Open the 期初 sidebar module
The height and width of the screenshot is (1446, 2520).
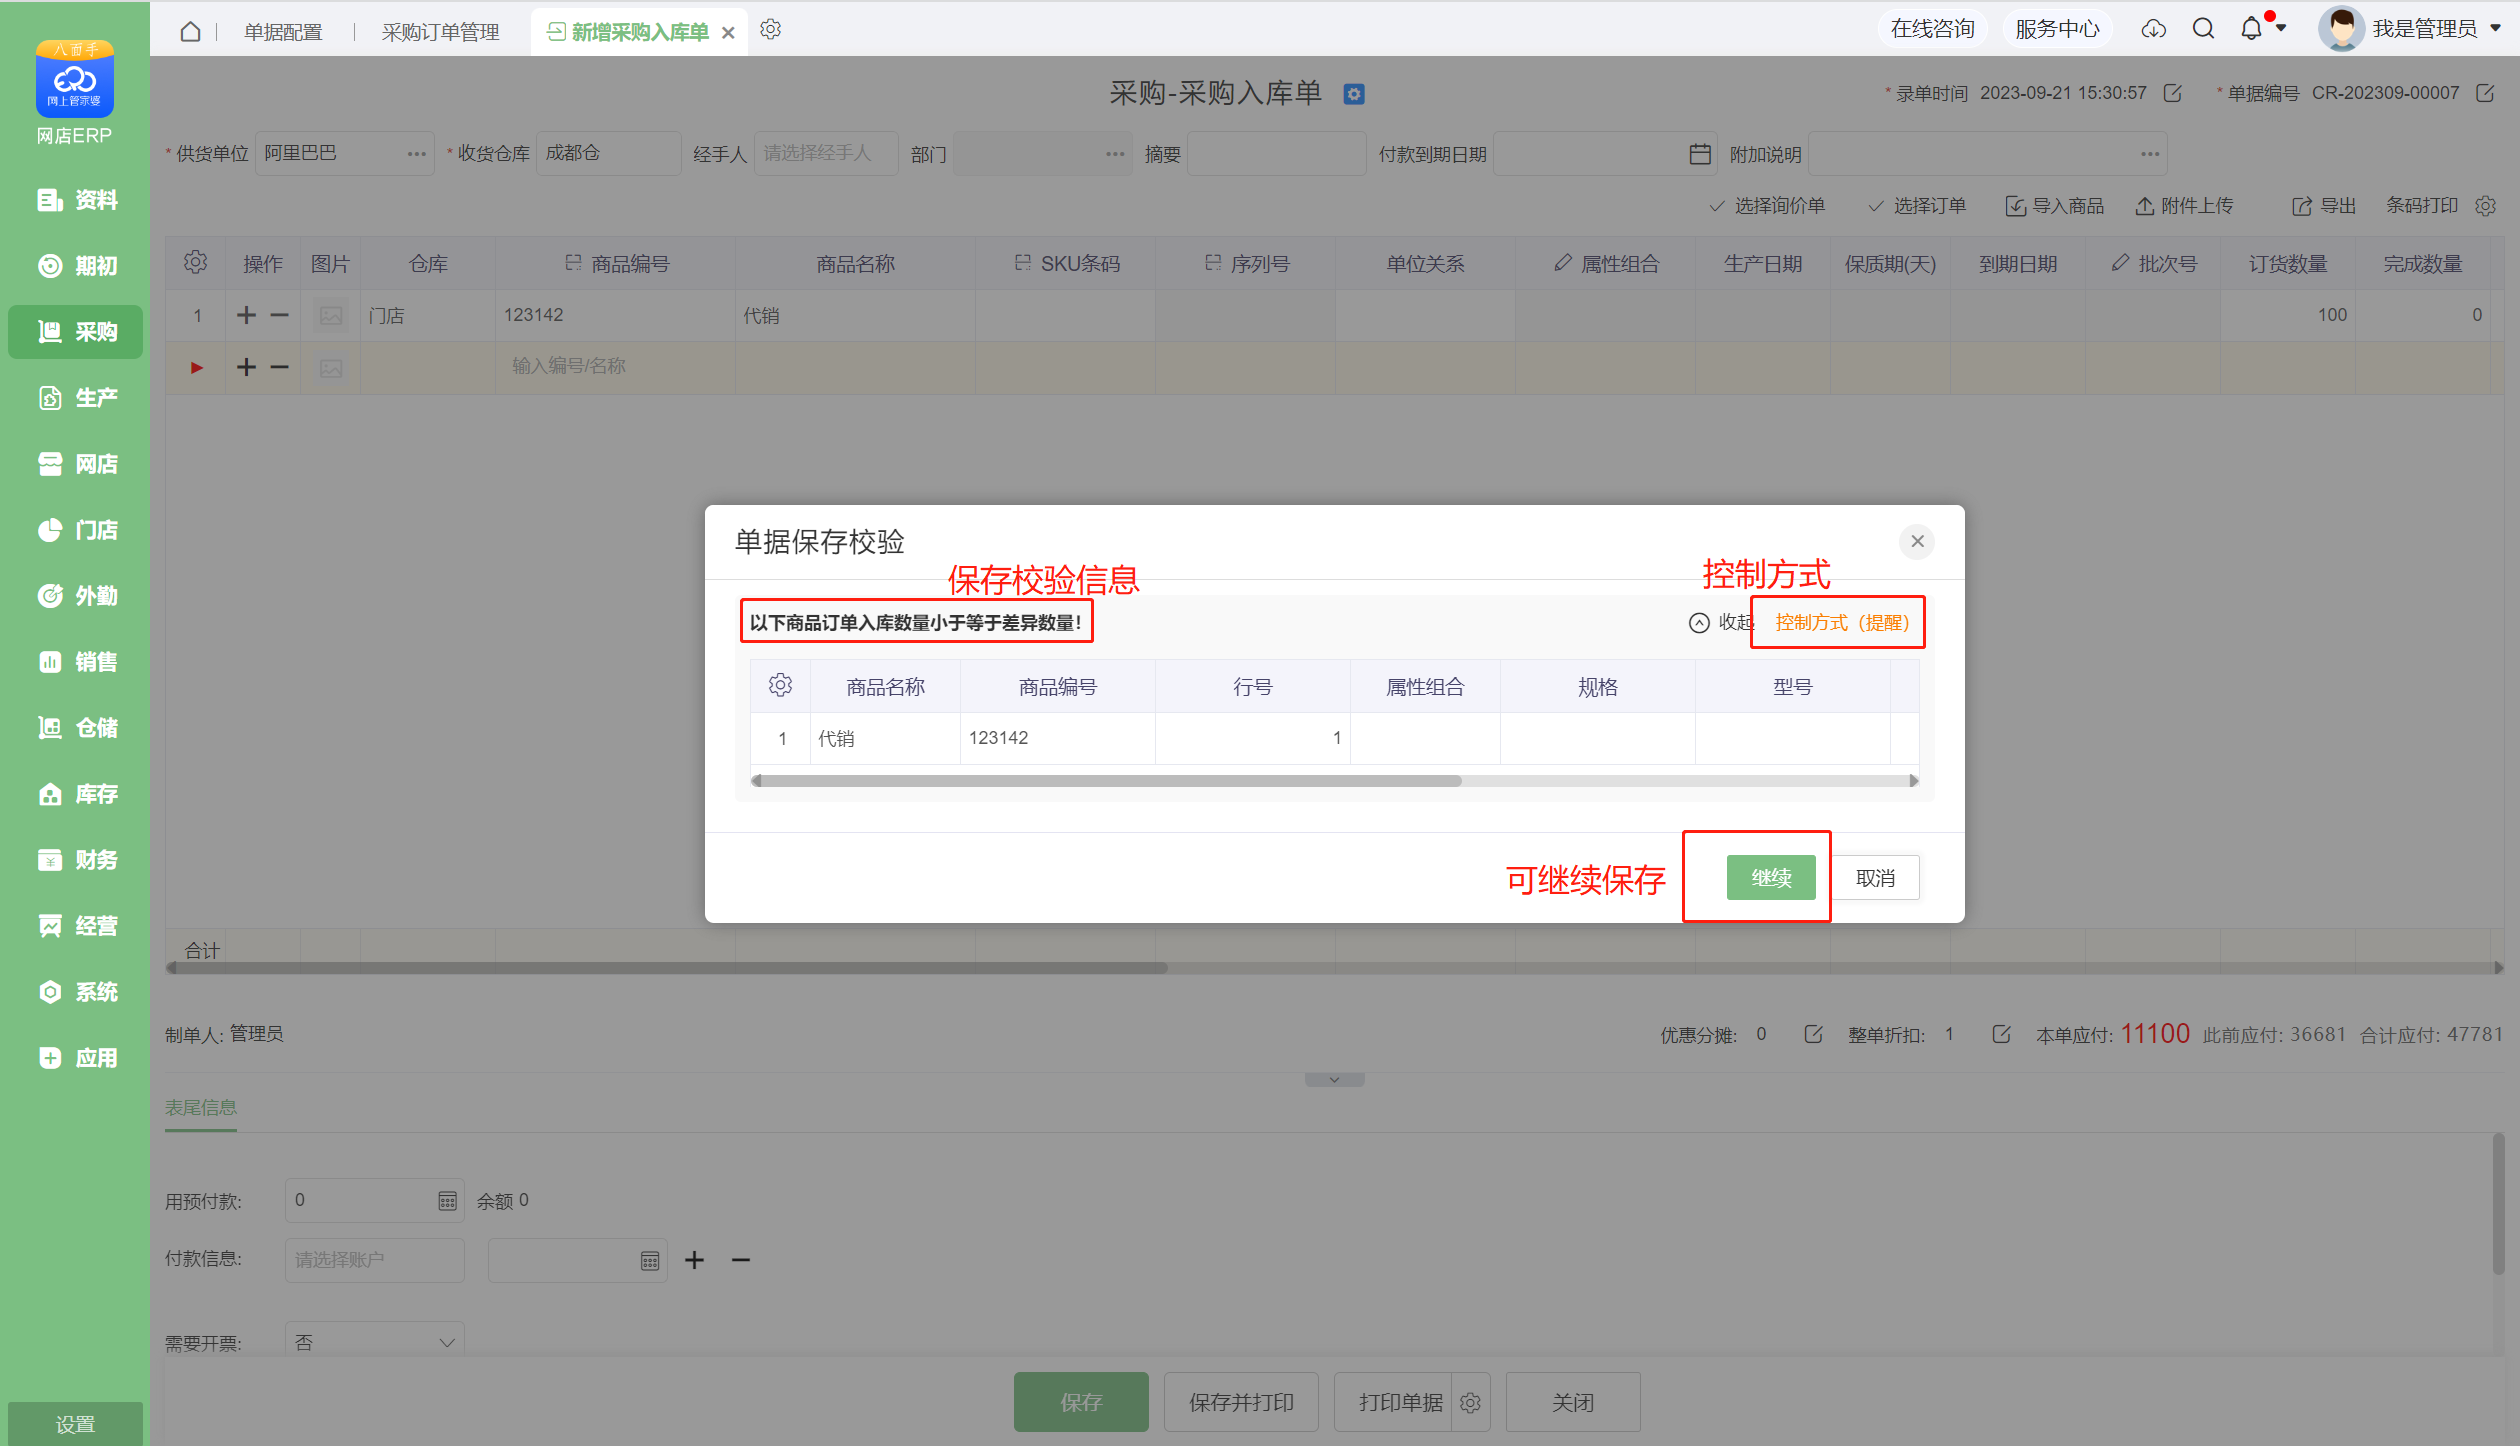click(x=76, y=266)
